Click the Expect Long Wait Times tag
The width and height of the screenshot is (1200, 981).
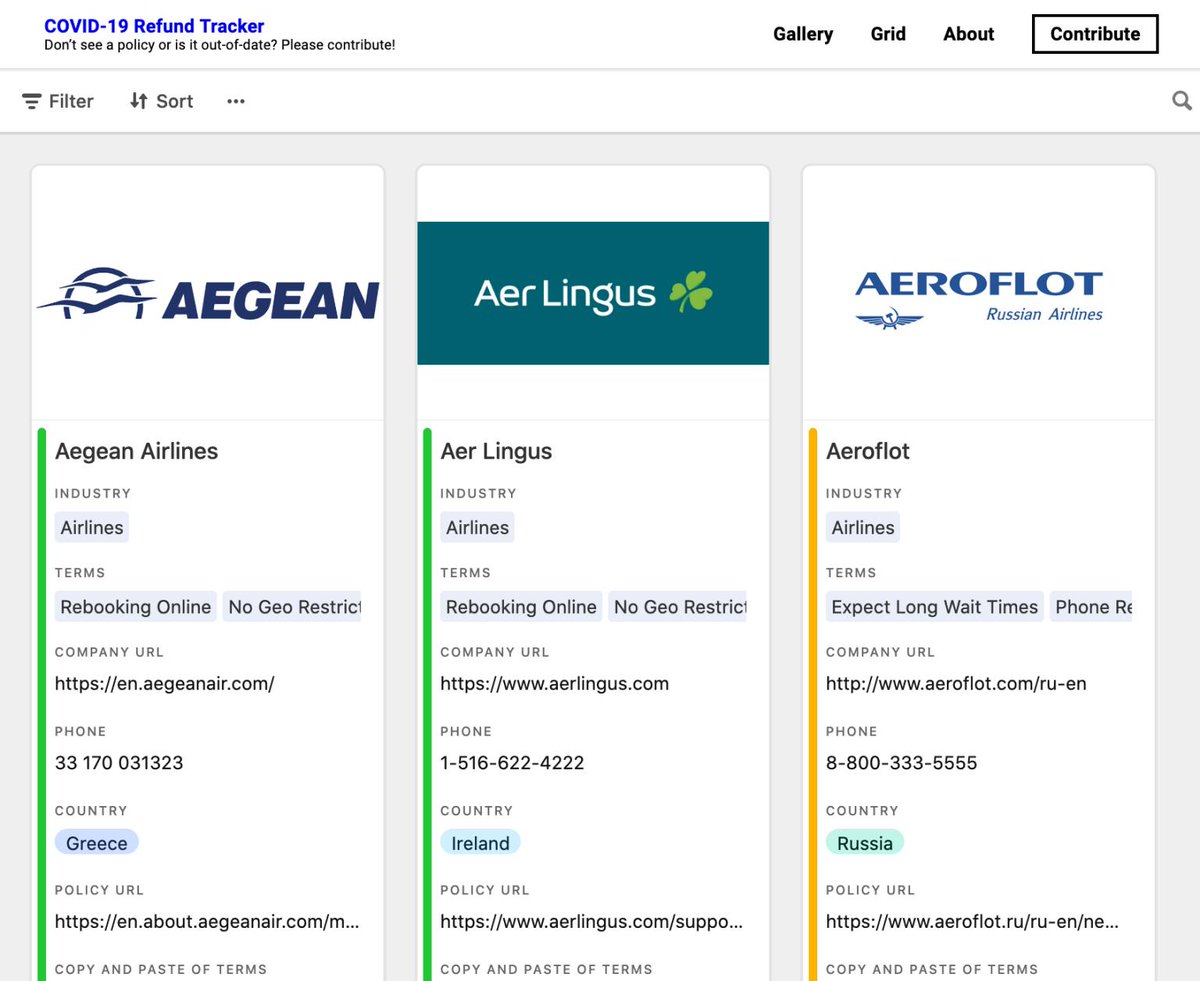coord(935,607)
